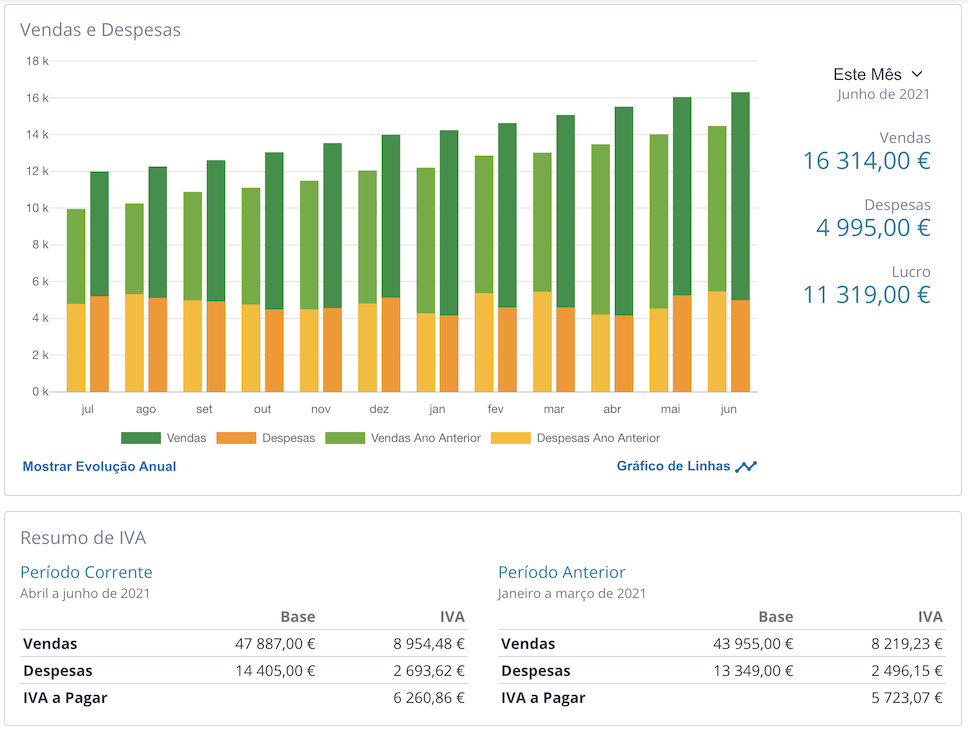Select Vendas row in Período Corrente table
This screenshot has width=968, height=732.
point(244,644)
